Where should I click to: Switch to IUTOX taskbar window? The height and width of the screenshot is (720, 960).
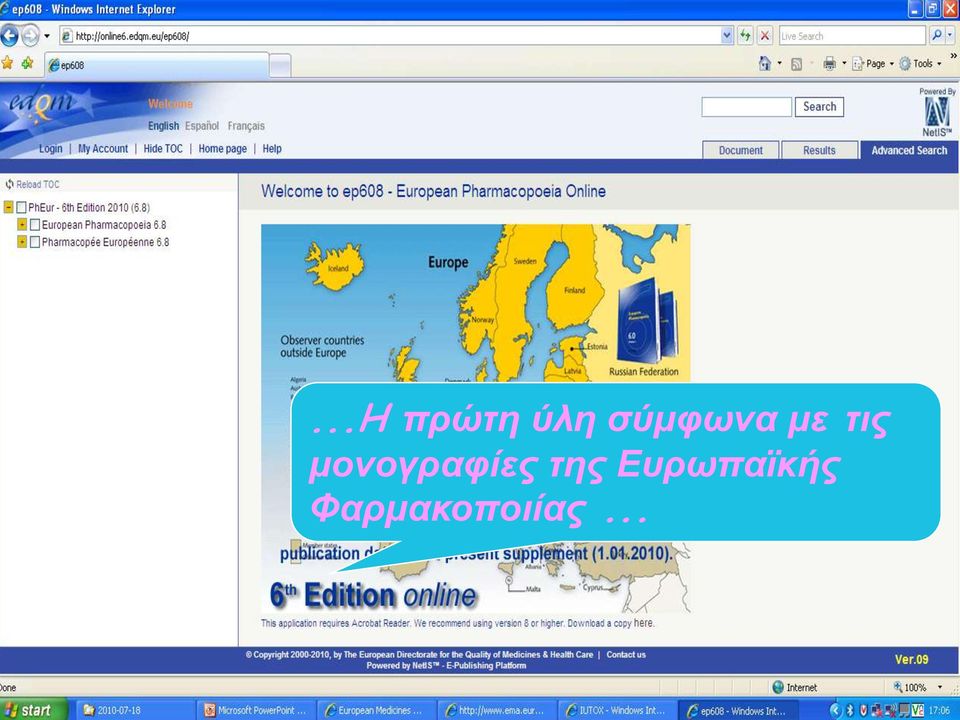618,710
